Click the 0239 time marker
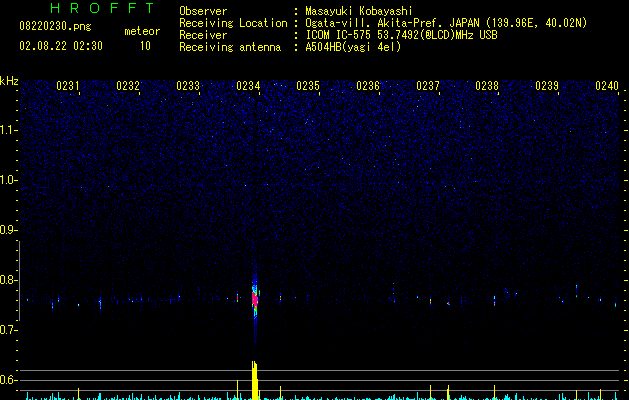This screenshot has height=400, width=629. coord(547,85)
